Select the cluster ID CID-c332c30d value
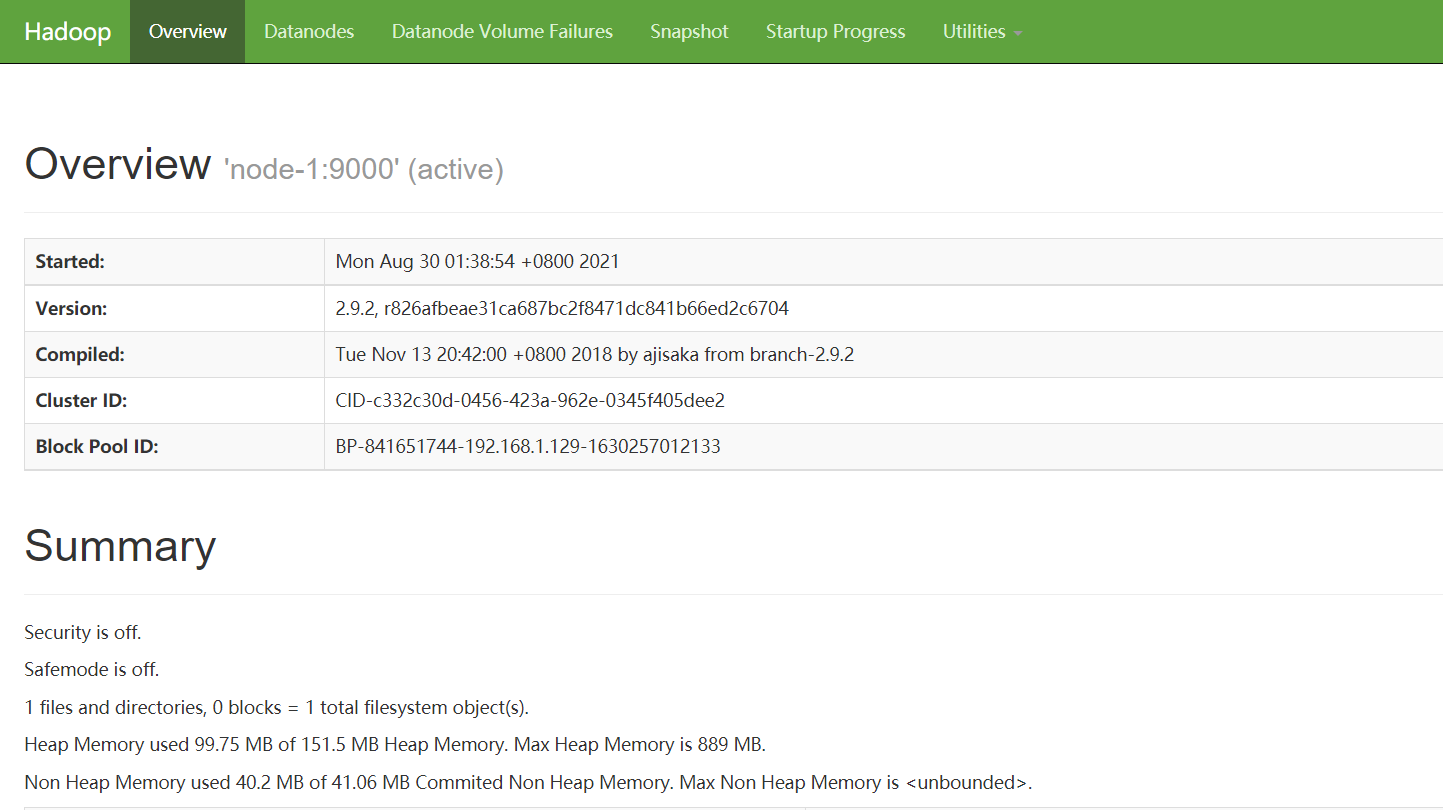Screen dimensions: 1443x810 (530, 401)
